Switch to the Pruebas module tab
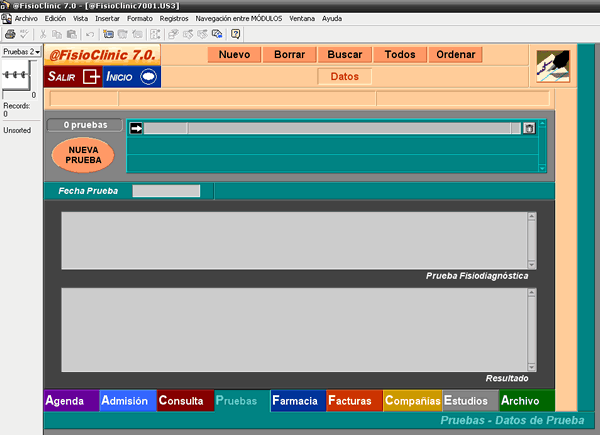This screenshot has height=435, width=600. pyautogui.click(x=242, y=401)
